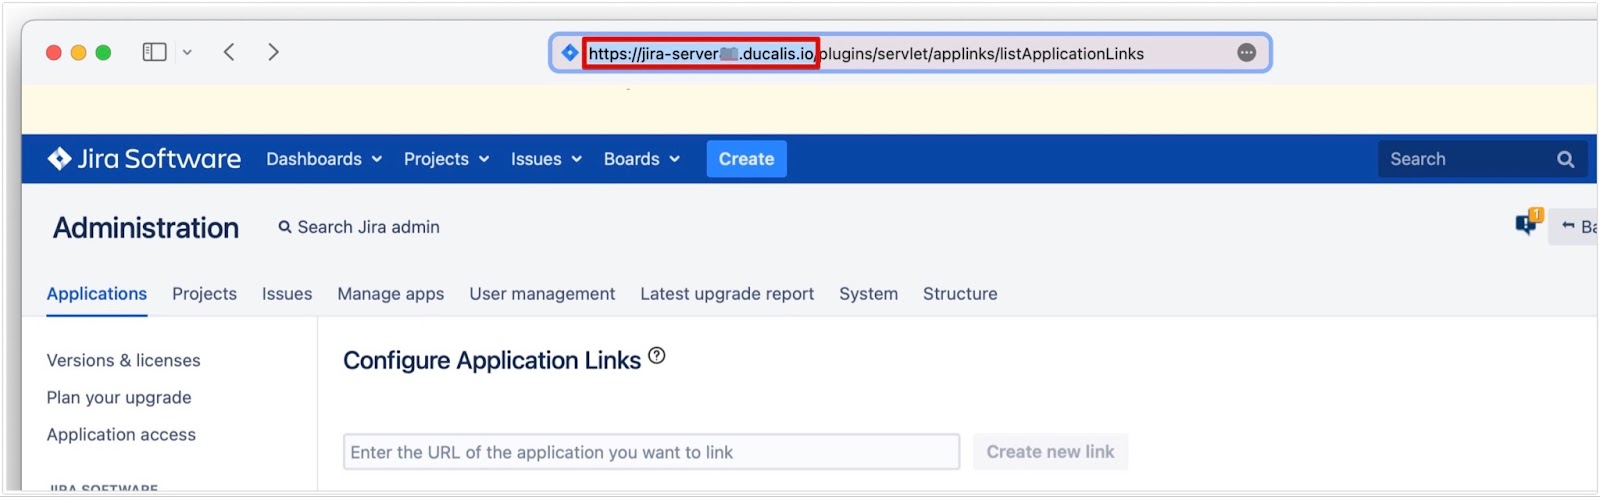Switch to the Issues admin tab
The width and height of the screenshot is (1600, 497).
(x=287, y=294)
